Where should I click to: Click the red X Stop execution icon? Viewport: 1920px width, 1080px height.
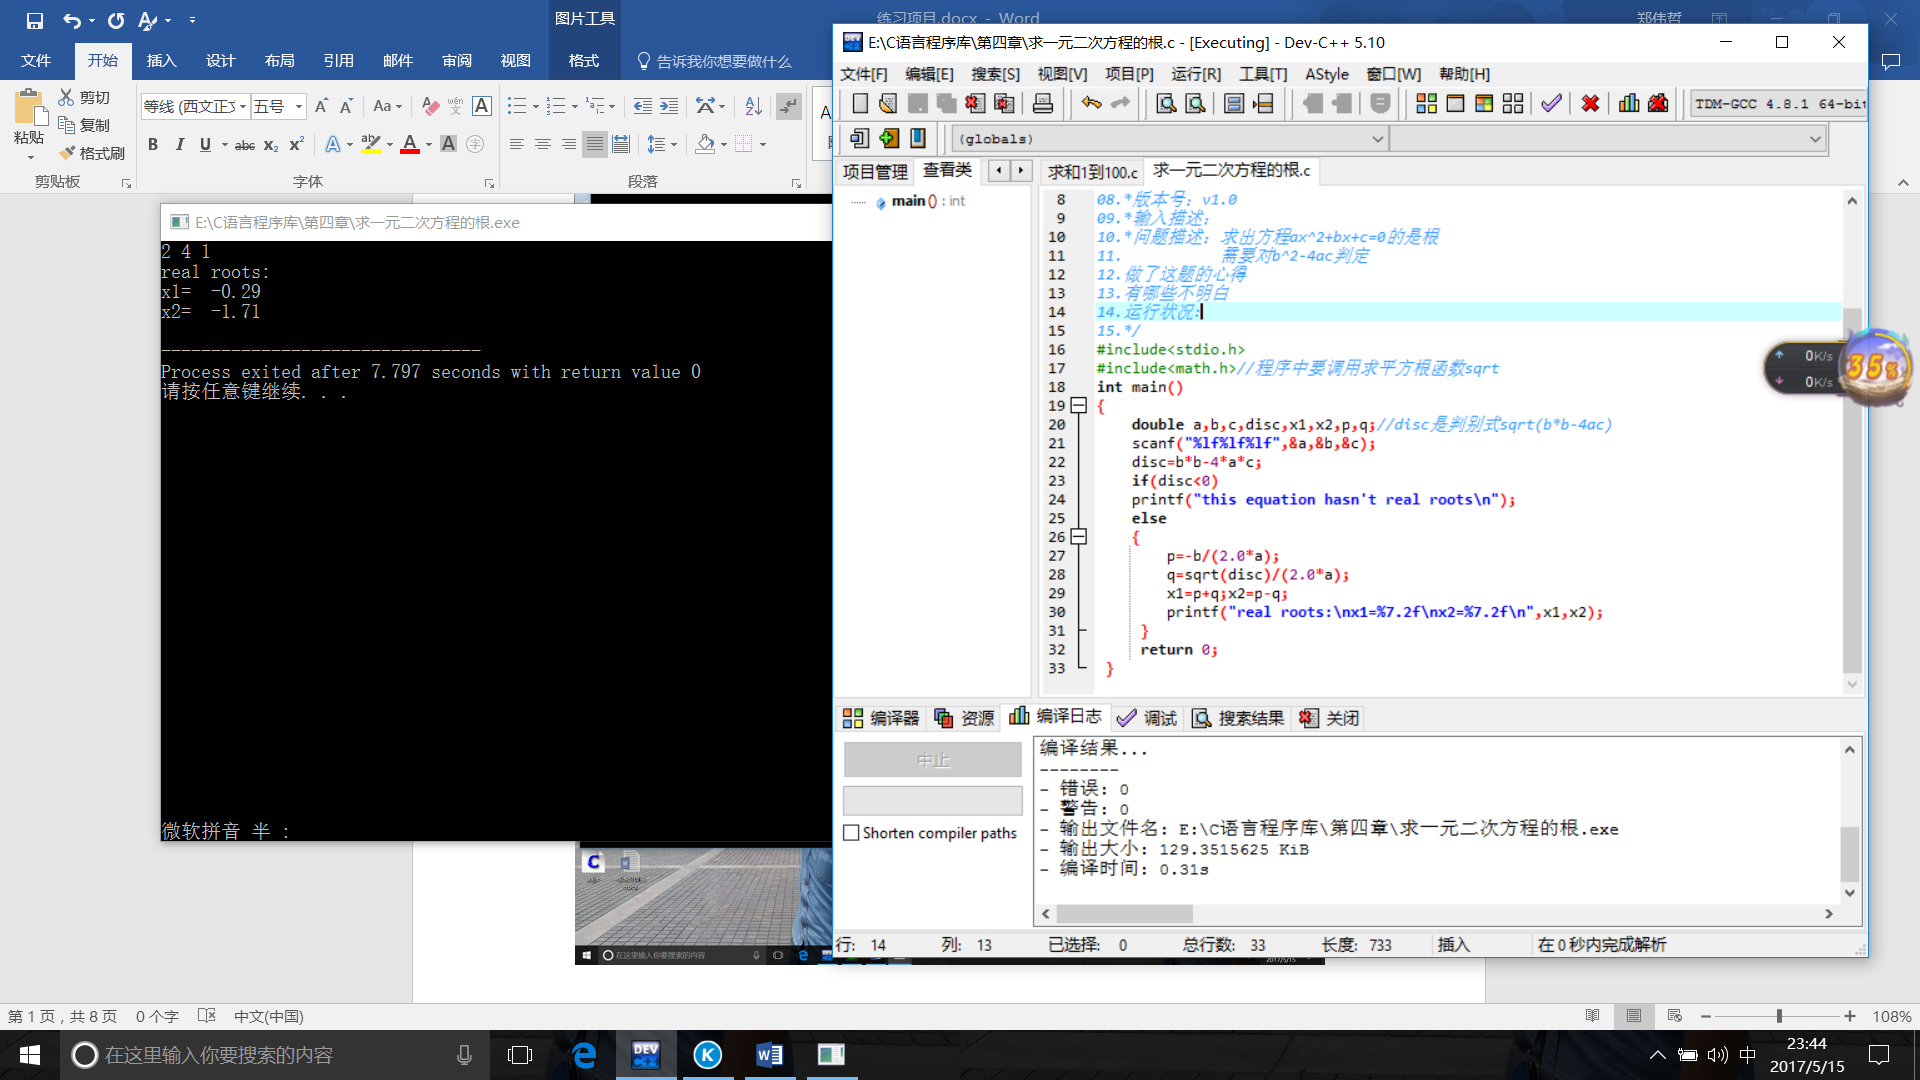click(1590, 103)
